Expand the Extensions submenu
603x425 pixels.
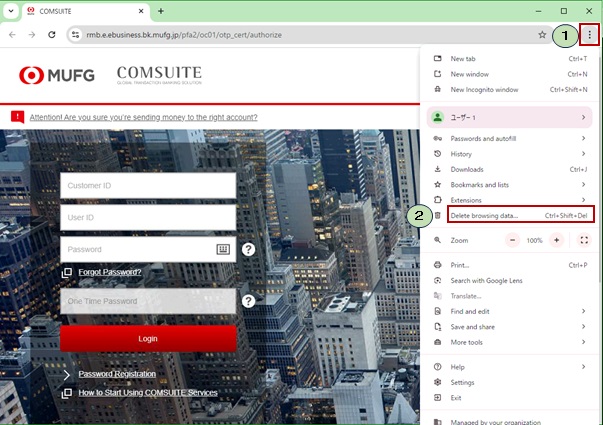coord(510,200)
